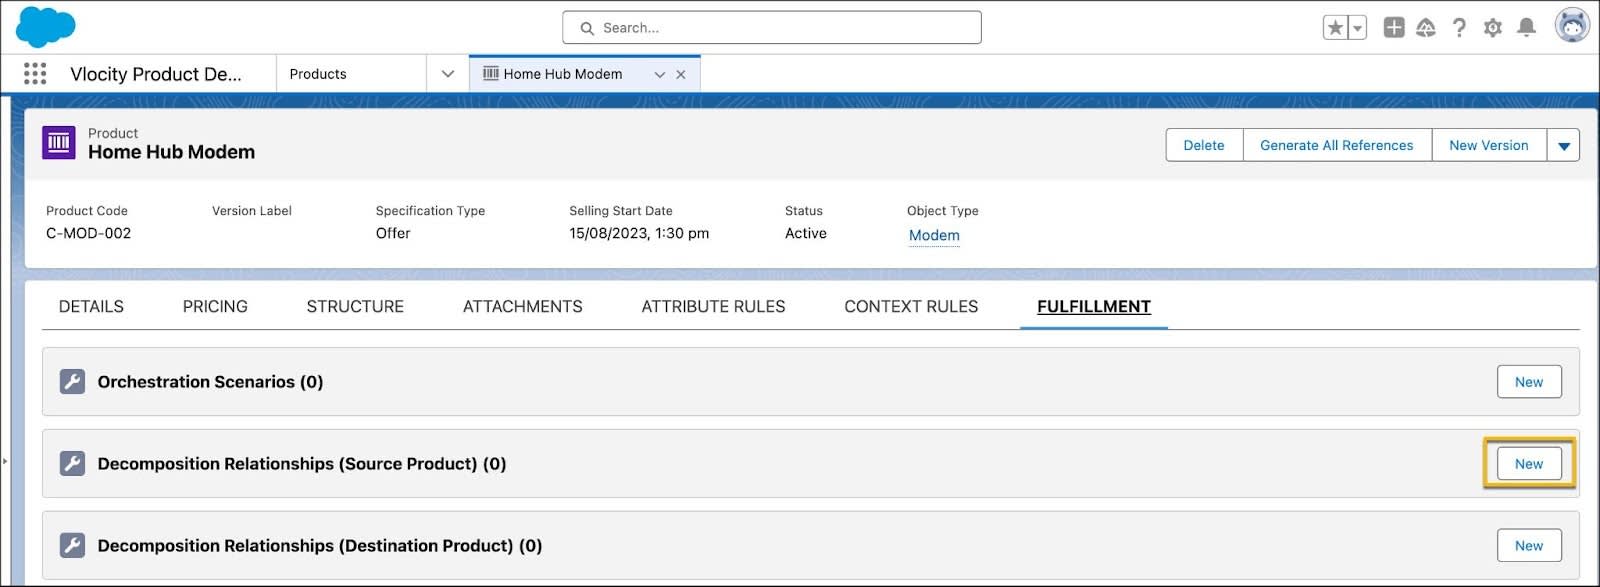Open Orchestration Scenarios (0) related list
This screenshot has width=1600, height=587.
[210, 382]
